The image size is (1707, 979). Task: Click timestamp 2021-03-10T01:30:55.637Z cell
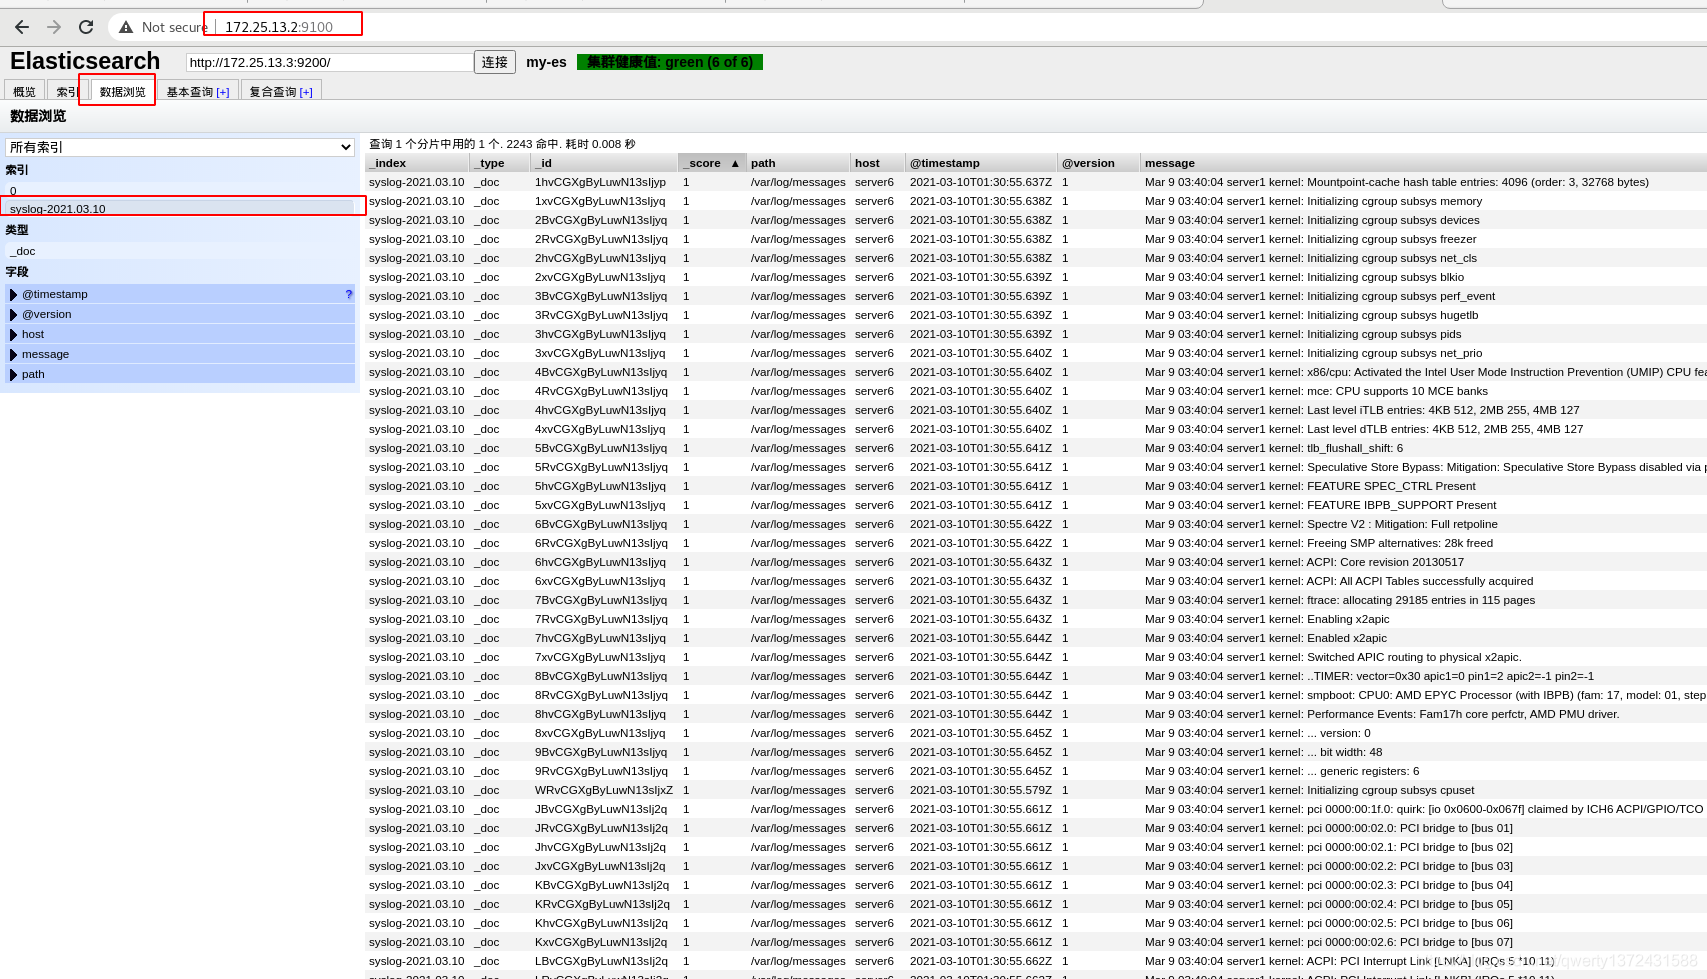coord(981,182)
